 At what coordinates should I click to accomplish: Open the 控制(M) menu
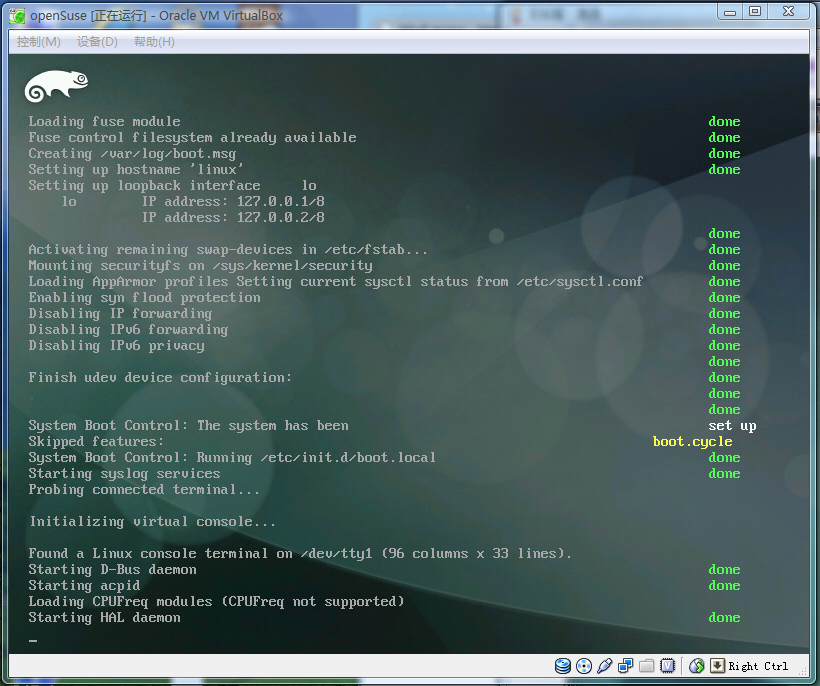coord(38,42)
